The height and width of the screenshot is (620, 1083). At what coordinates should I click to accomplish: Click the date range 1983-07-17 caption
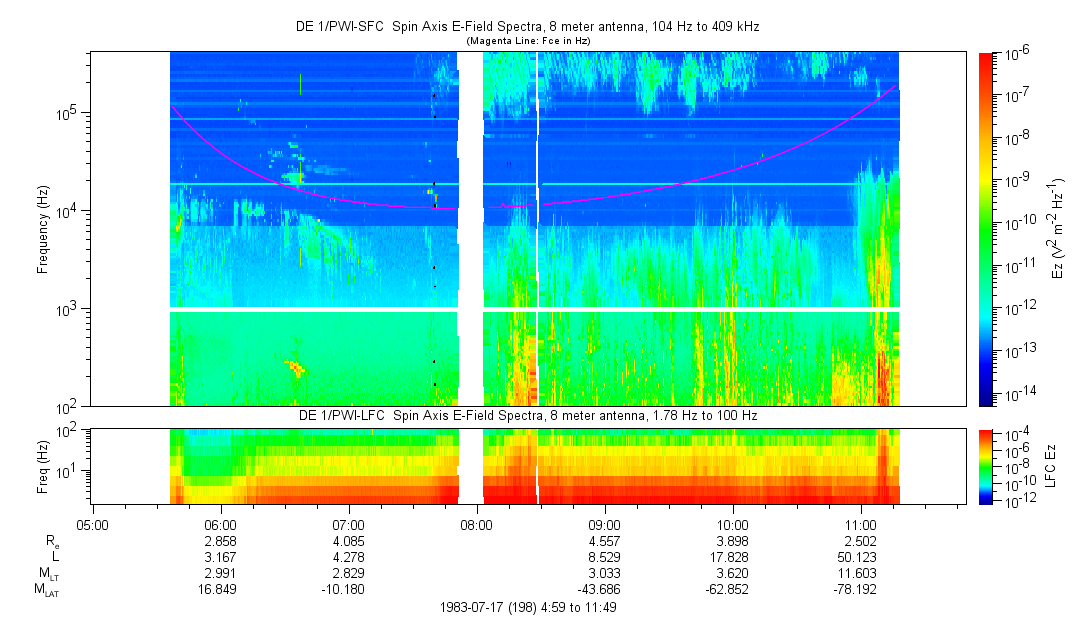(528, 608)
